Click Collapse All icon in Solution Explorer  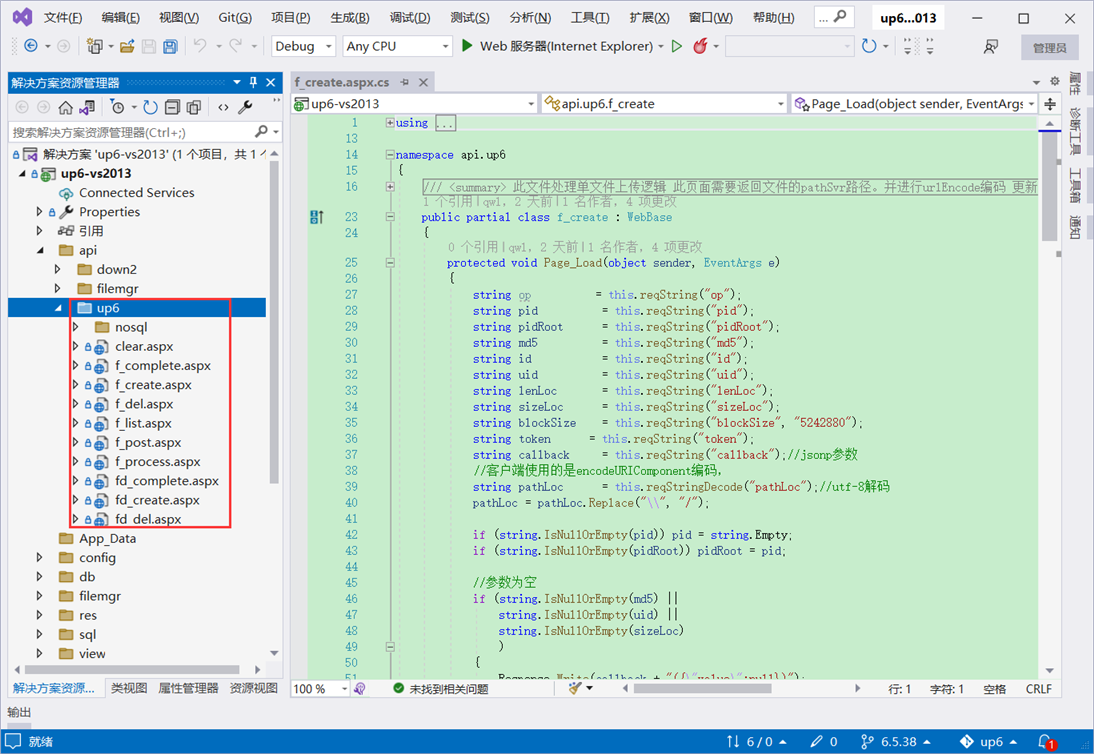[172, 107]
